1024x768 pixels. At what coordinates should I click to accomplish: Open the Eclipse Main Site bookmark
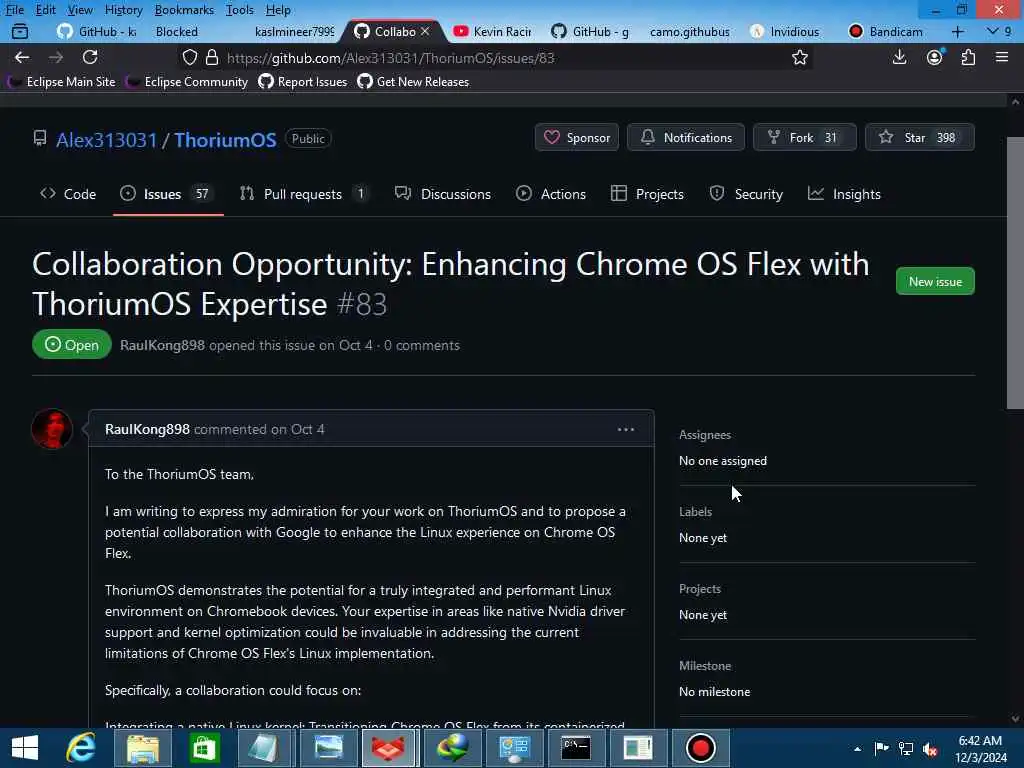click(61, 82)
